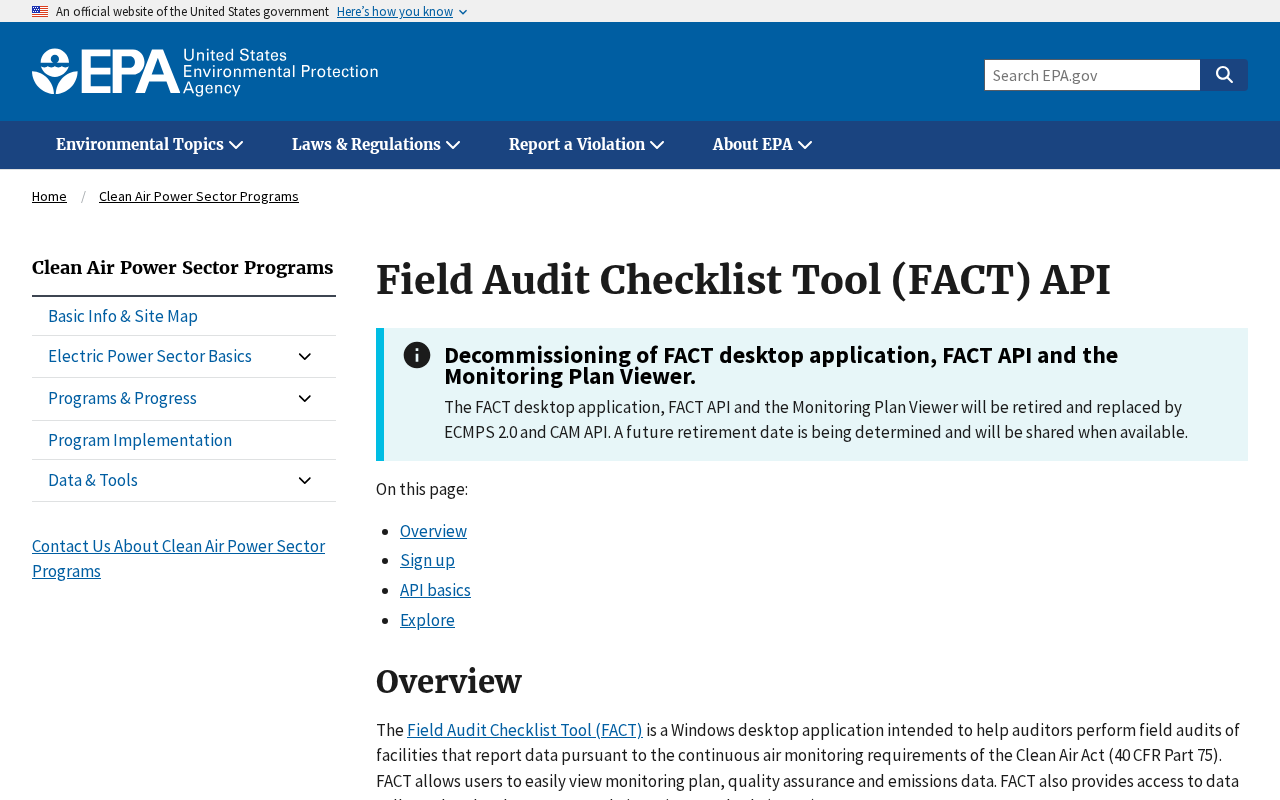Open the Report a Violation menu
Screen dimensions: 1280x800
[587, 145]
